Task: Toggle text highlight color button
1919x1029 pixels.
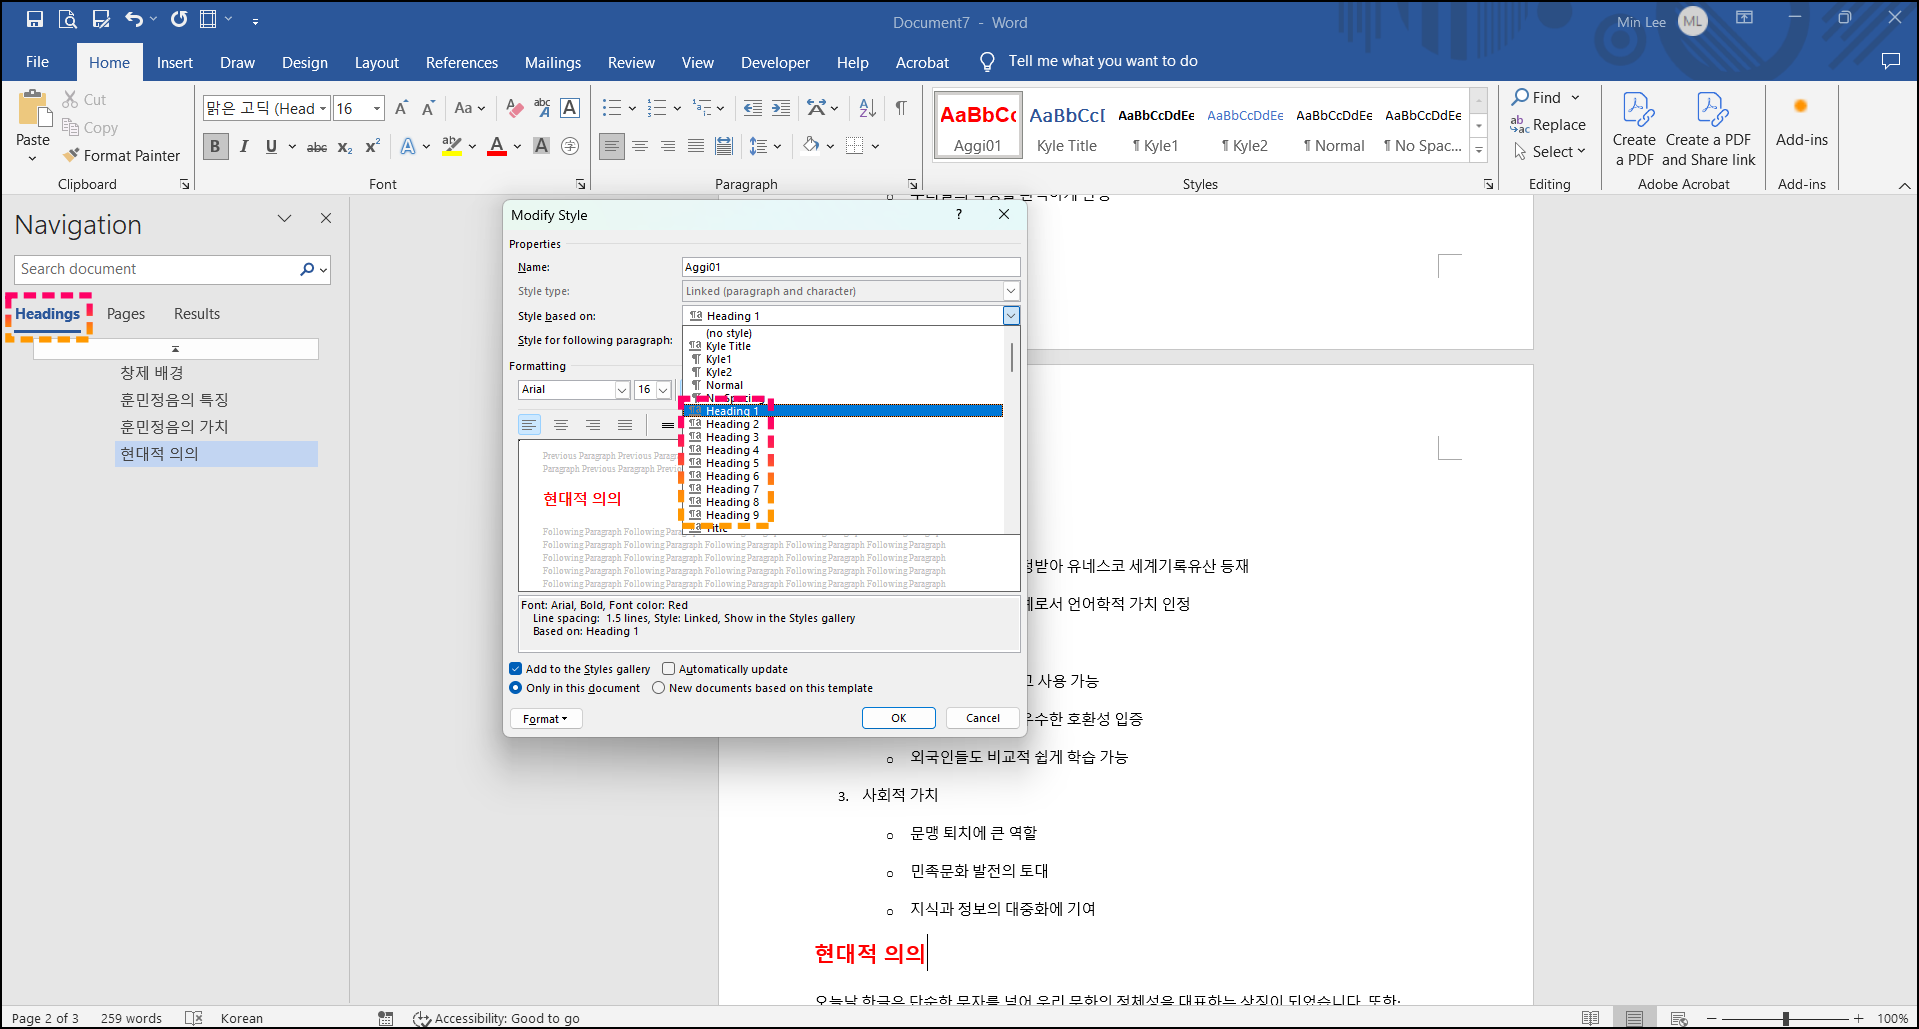Action: click(452, 147)
